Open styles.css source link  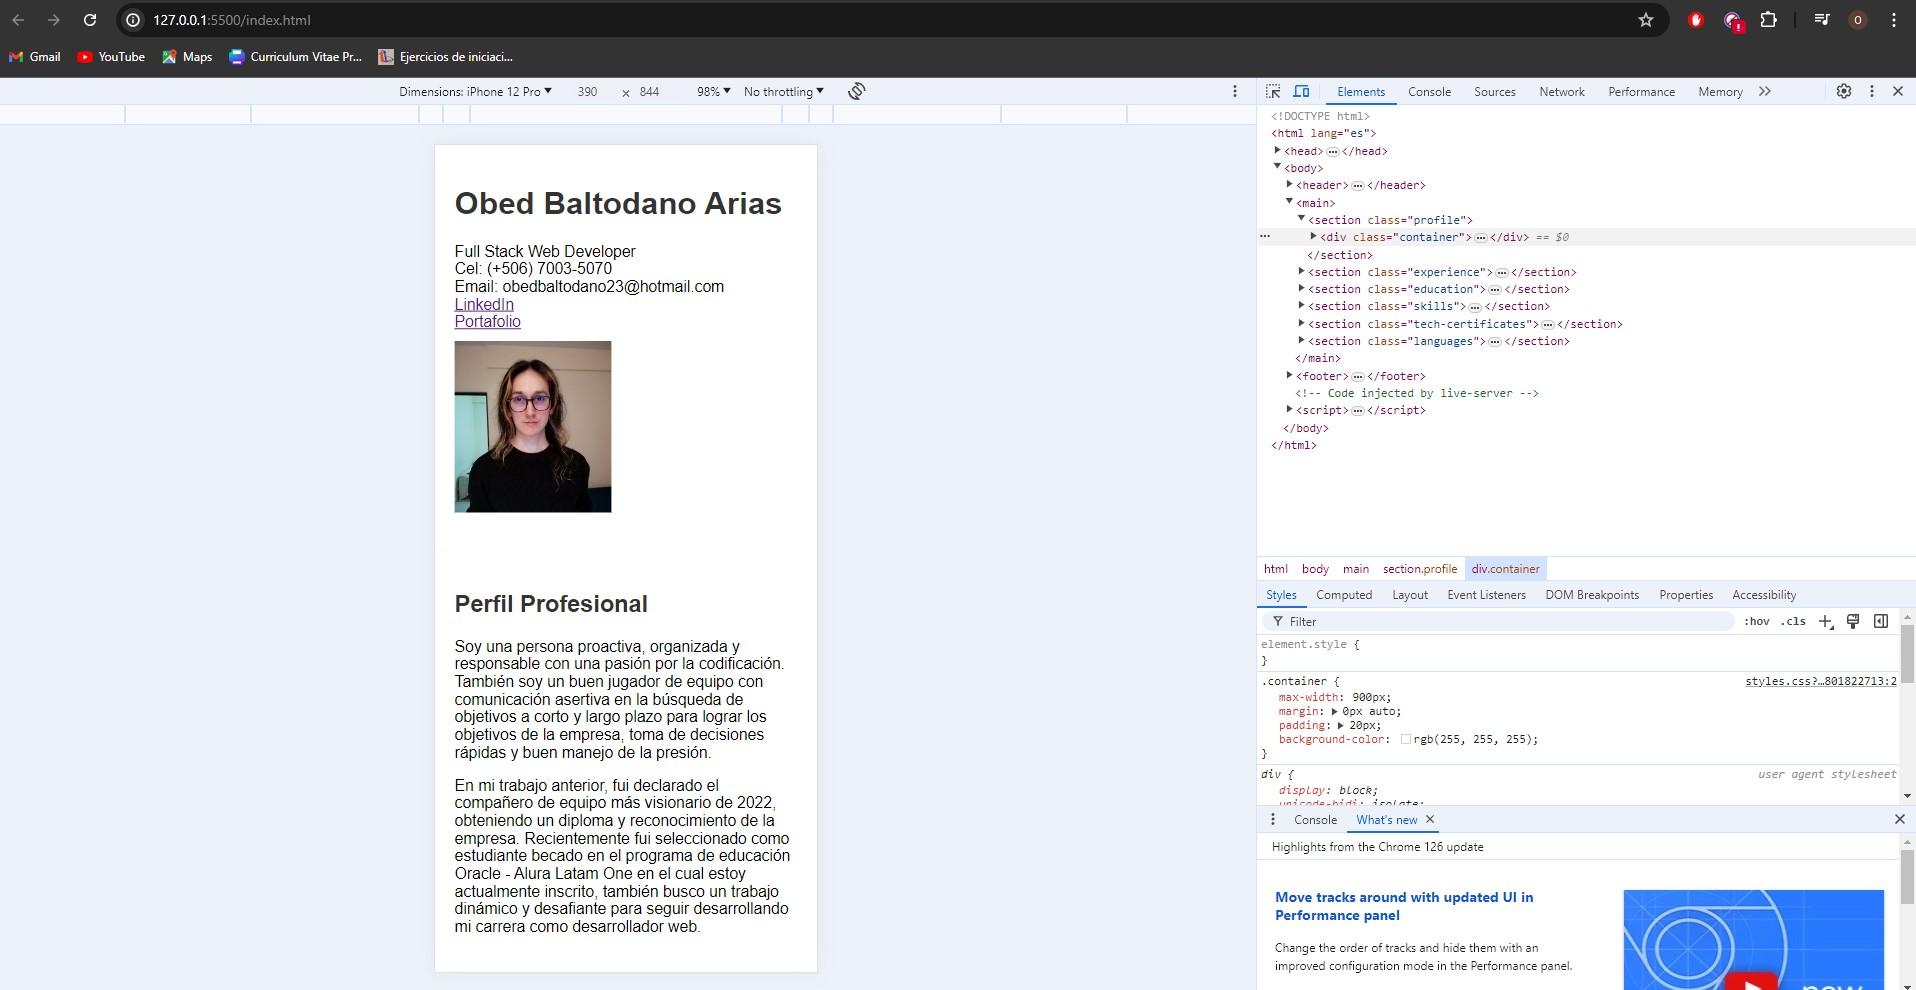1820,681
